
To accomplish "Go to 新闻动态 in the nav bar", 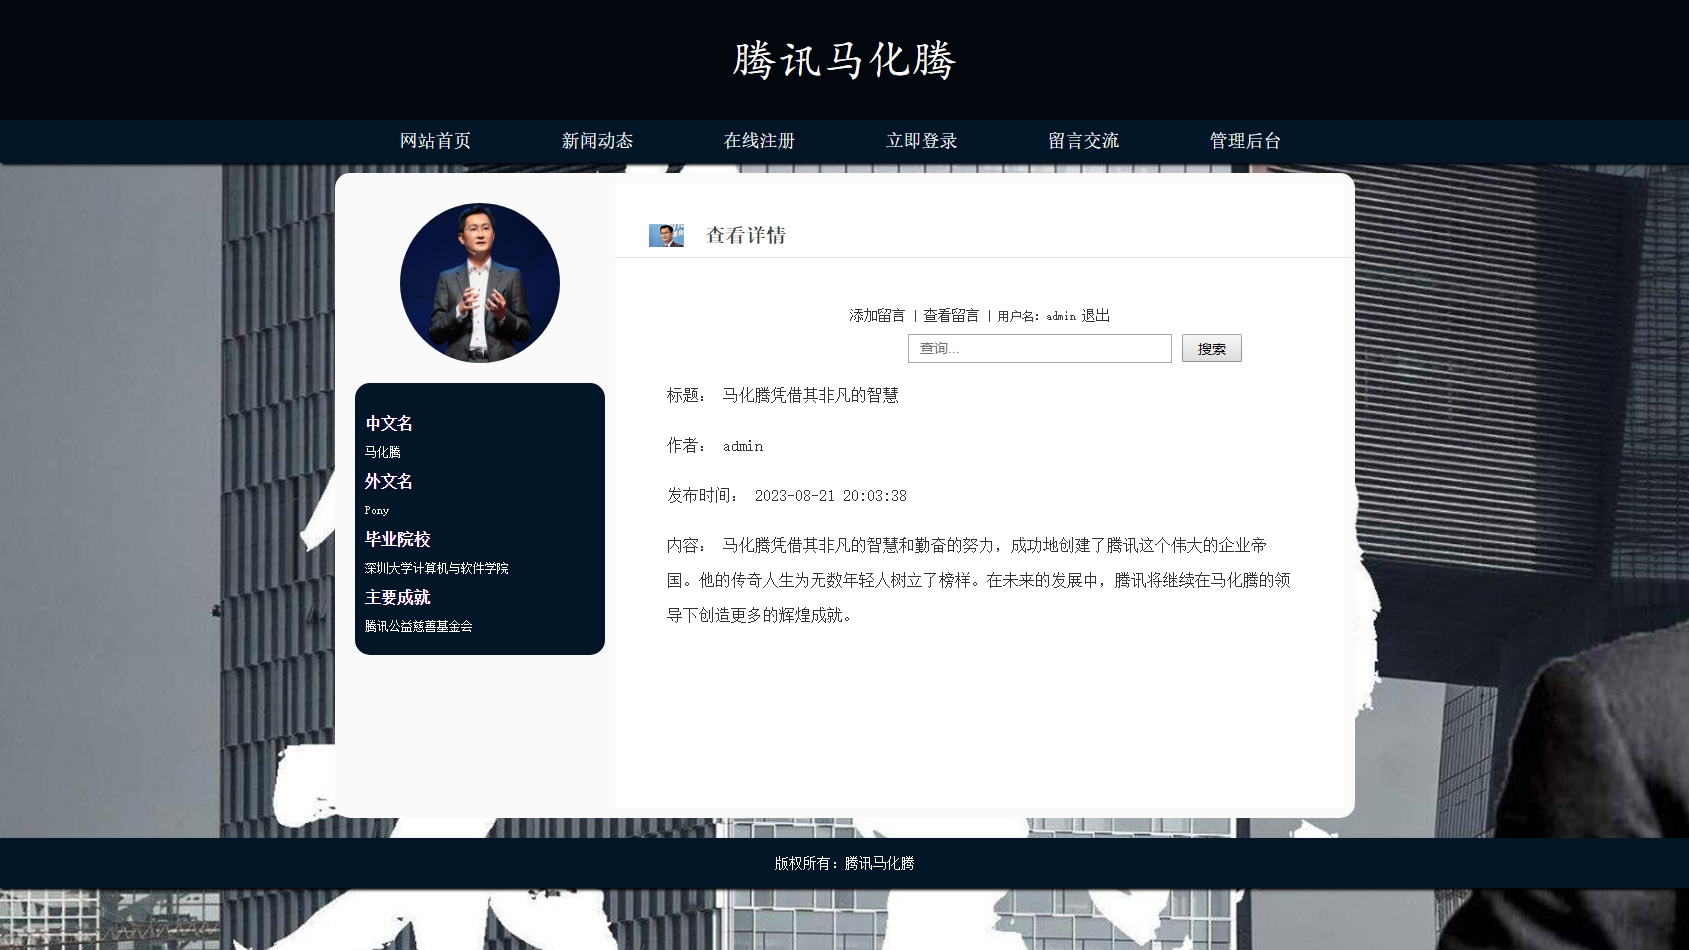I will click(x=597, y=141).
